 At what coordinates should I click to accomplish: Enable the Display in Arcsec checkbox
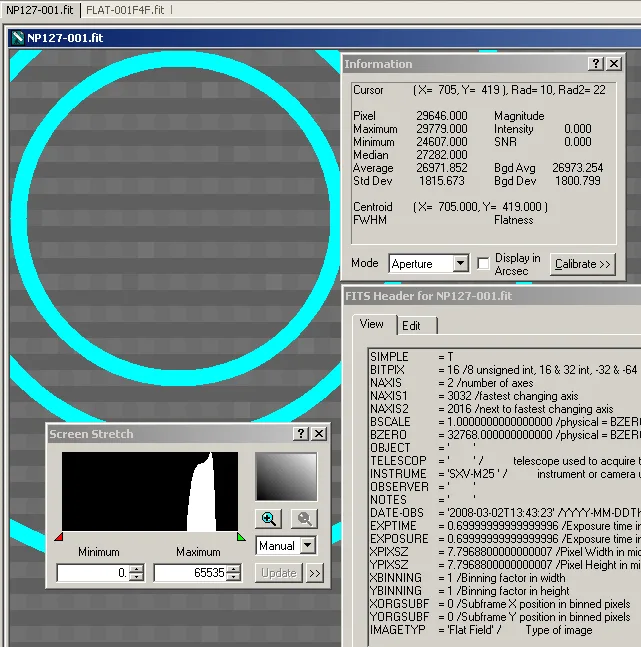(x=484, y=264)
